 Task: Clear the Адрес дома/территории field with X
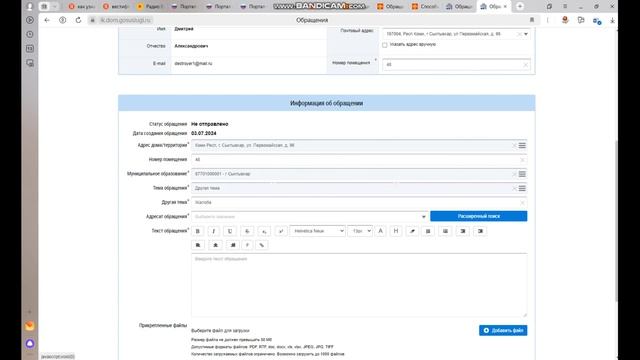pyautogui.click(x=514, y=145)
